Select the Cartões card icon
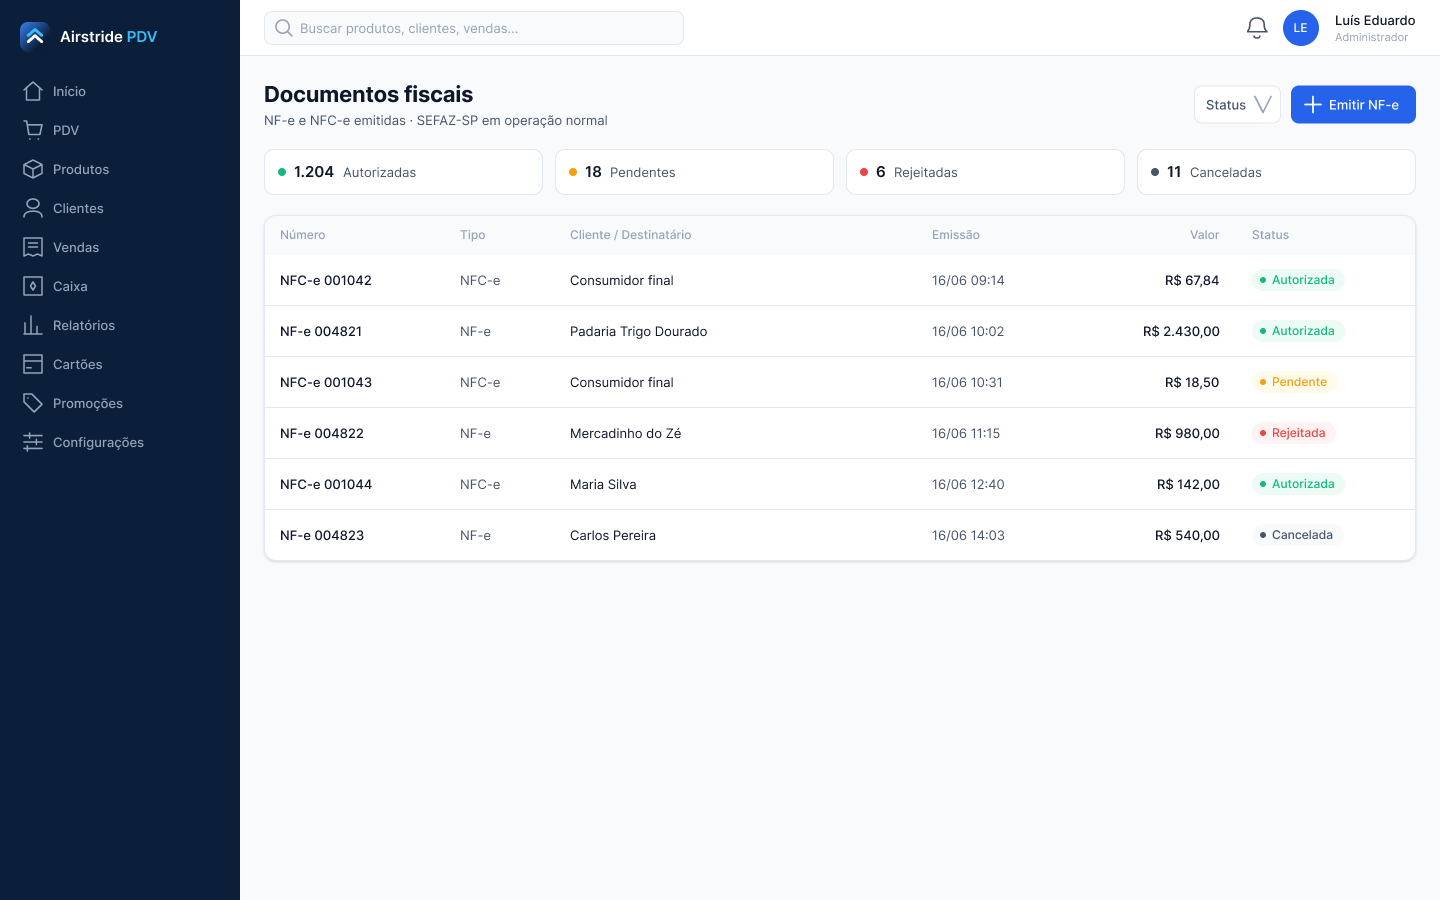Viewport: 1440px width, 900px height. pos(33,364)
